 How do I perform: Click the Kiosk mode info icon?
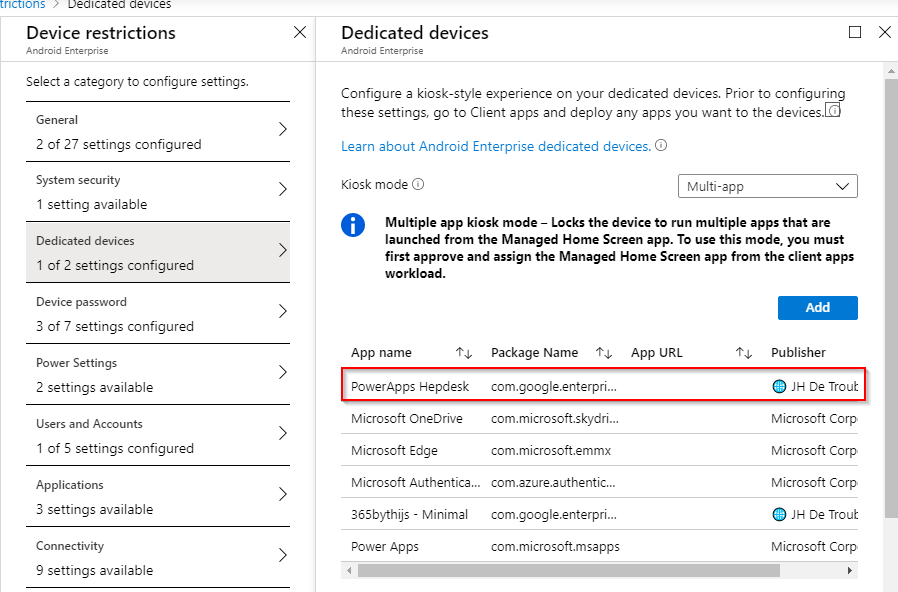pyautogui.click(x=416, y=186)
